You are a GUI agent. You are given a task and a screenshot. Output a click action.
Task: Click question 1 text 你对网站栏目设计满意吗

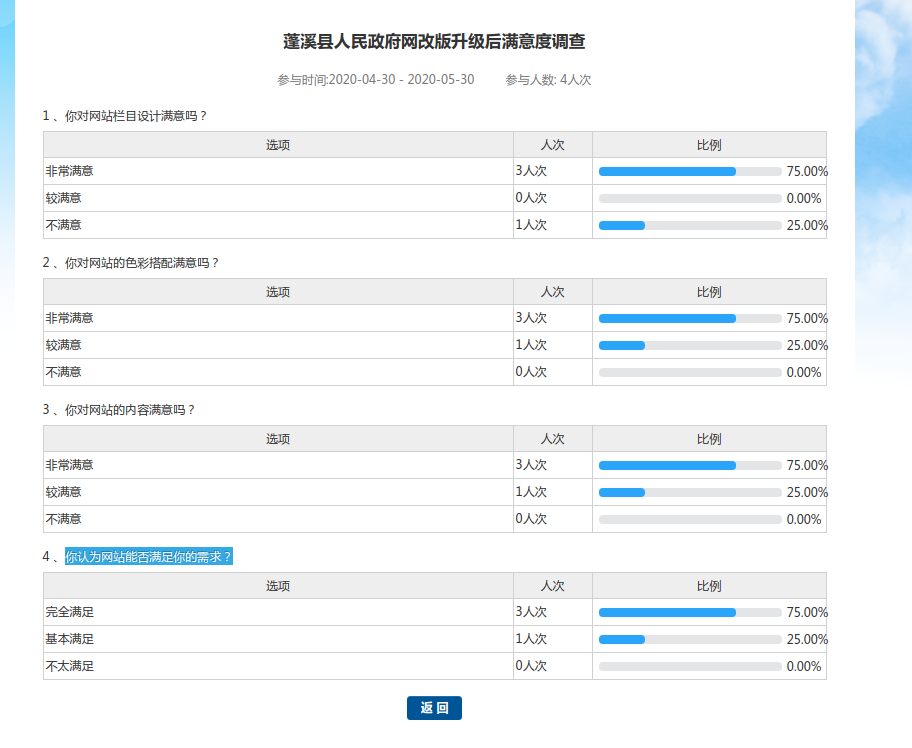[135, 116]
